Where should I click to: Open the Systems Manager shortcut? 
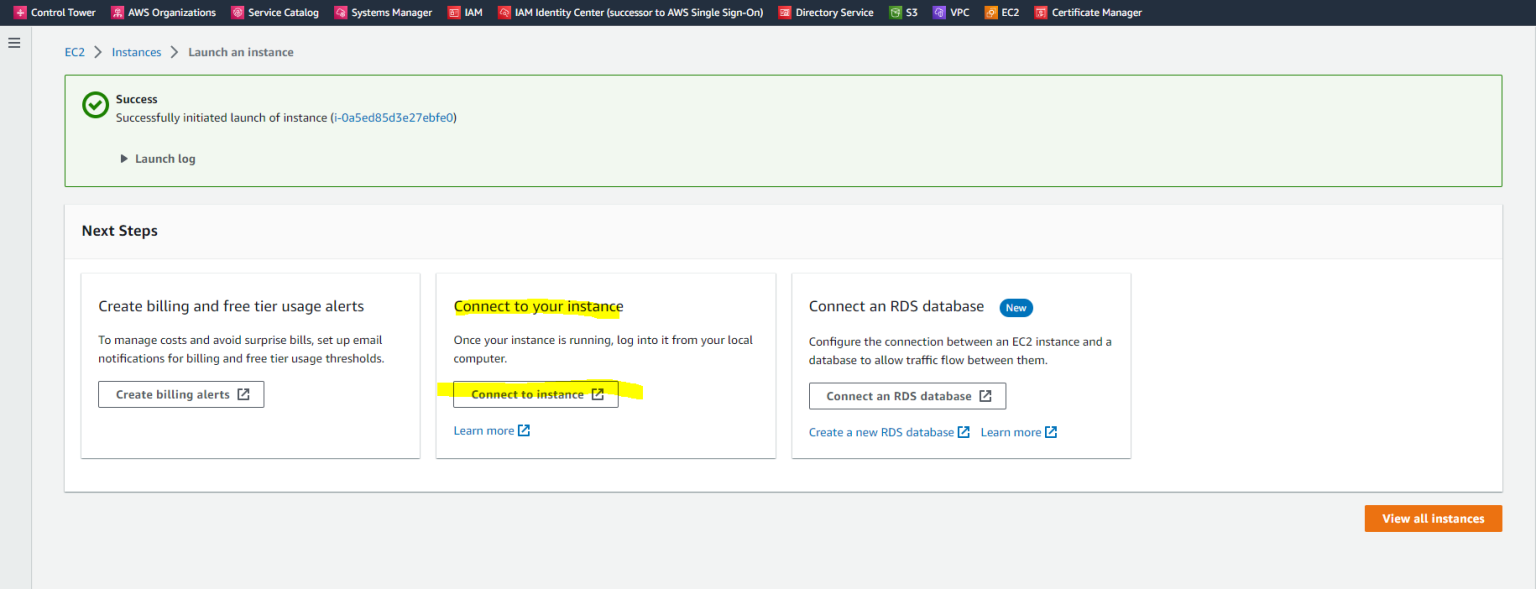[383, 12]
